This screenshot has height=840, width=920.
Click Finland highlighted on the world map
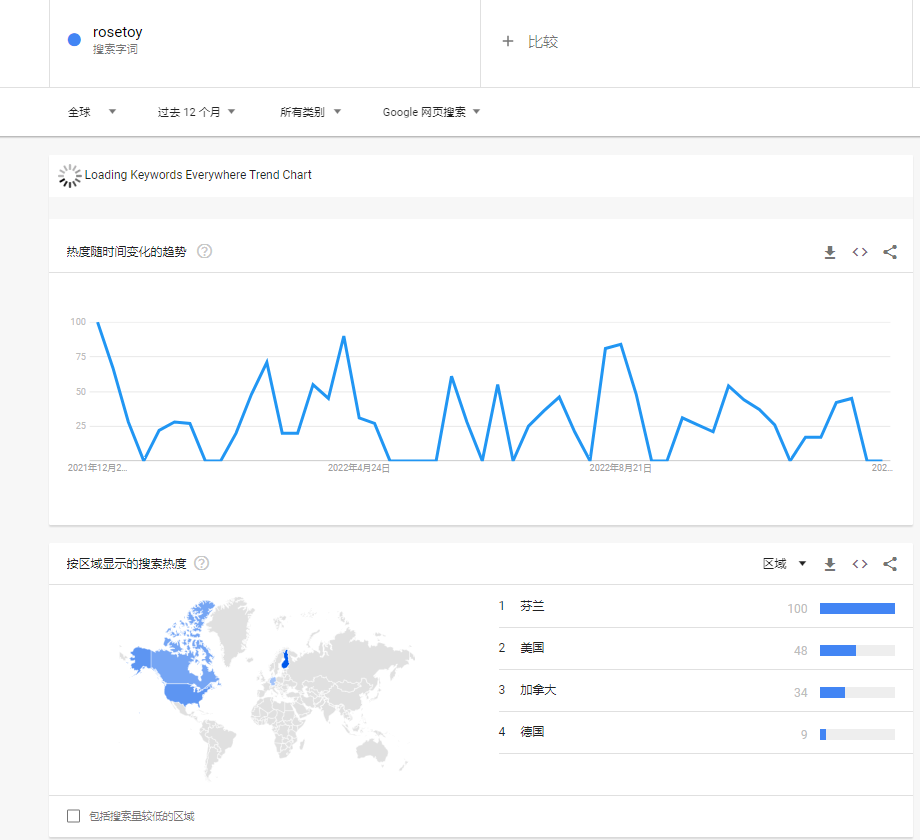285,659
